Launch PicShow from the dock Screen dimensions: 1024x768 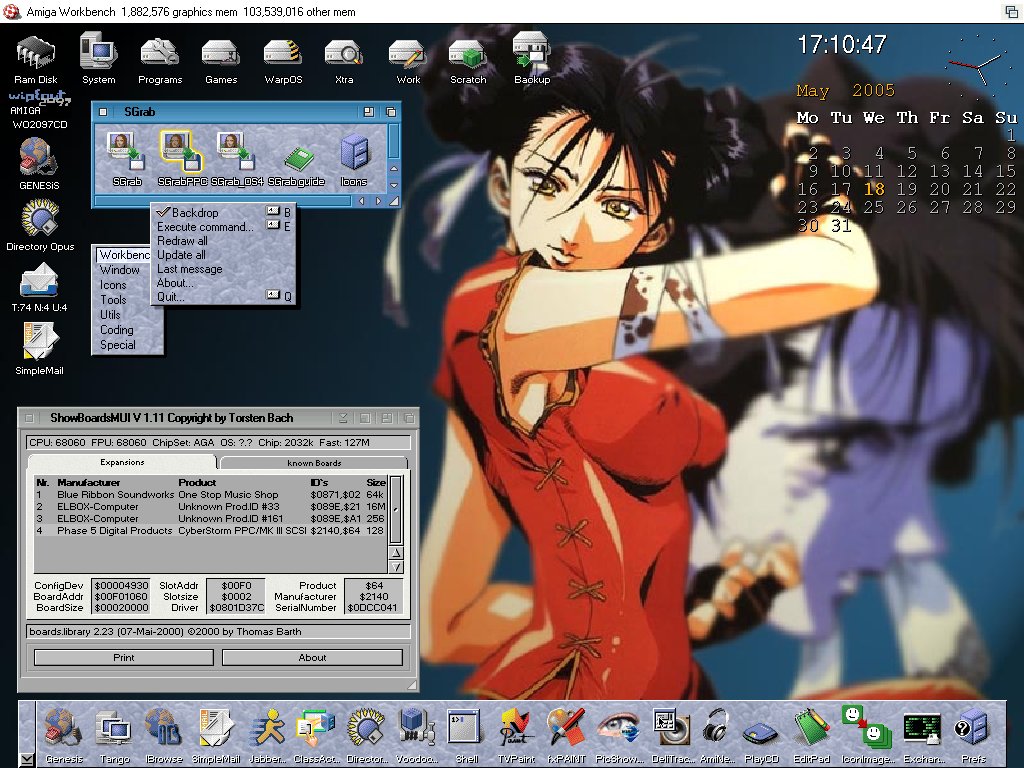(x=617, y=735)
